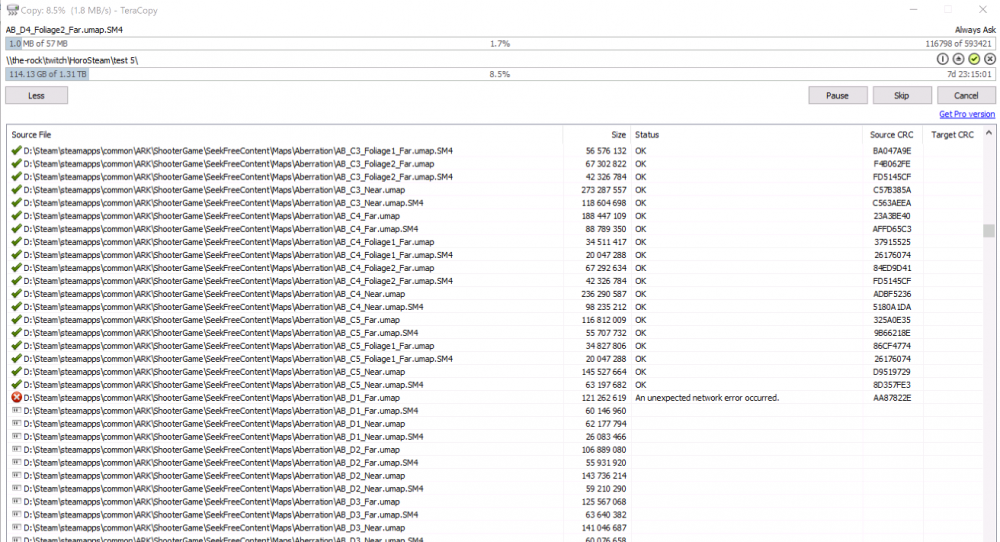Click the pending icon of AB_D2_Near.umap
The height and width of the screenshot is (542, 1000).
click(x=17, y=476)
